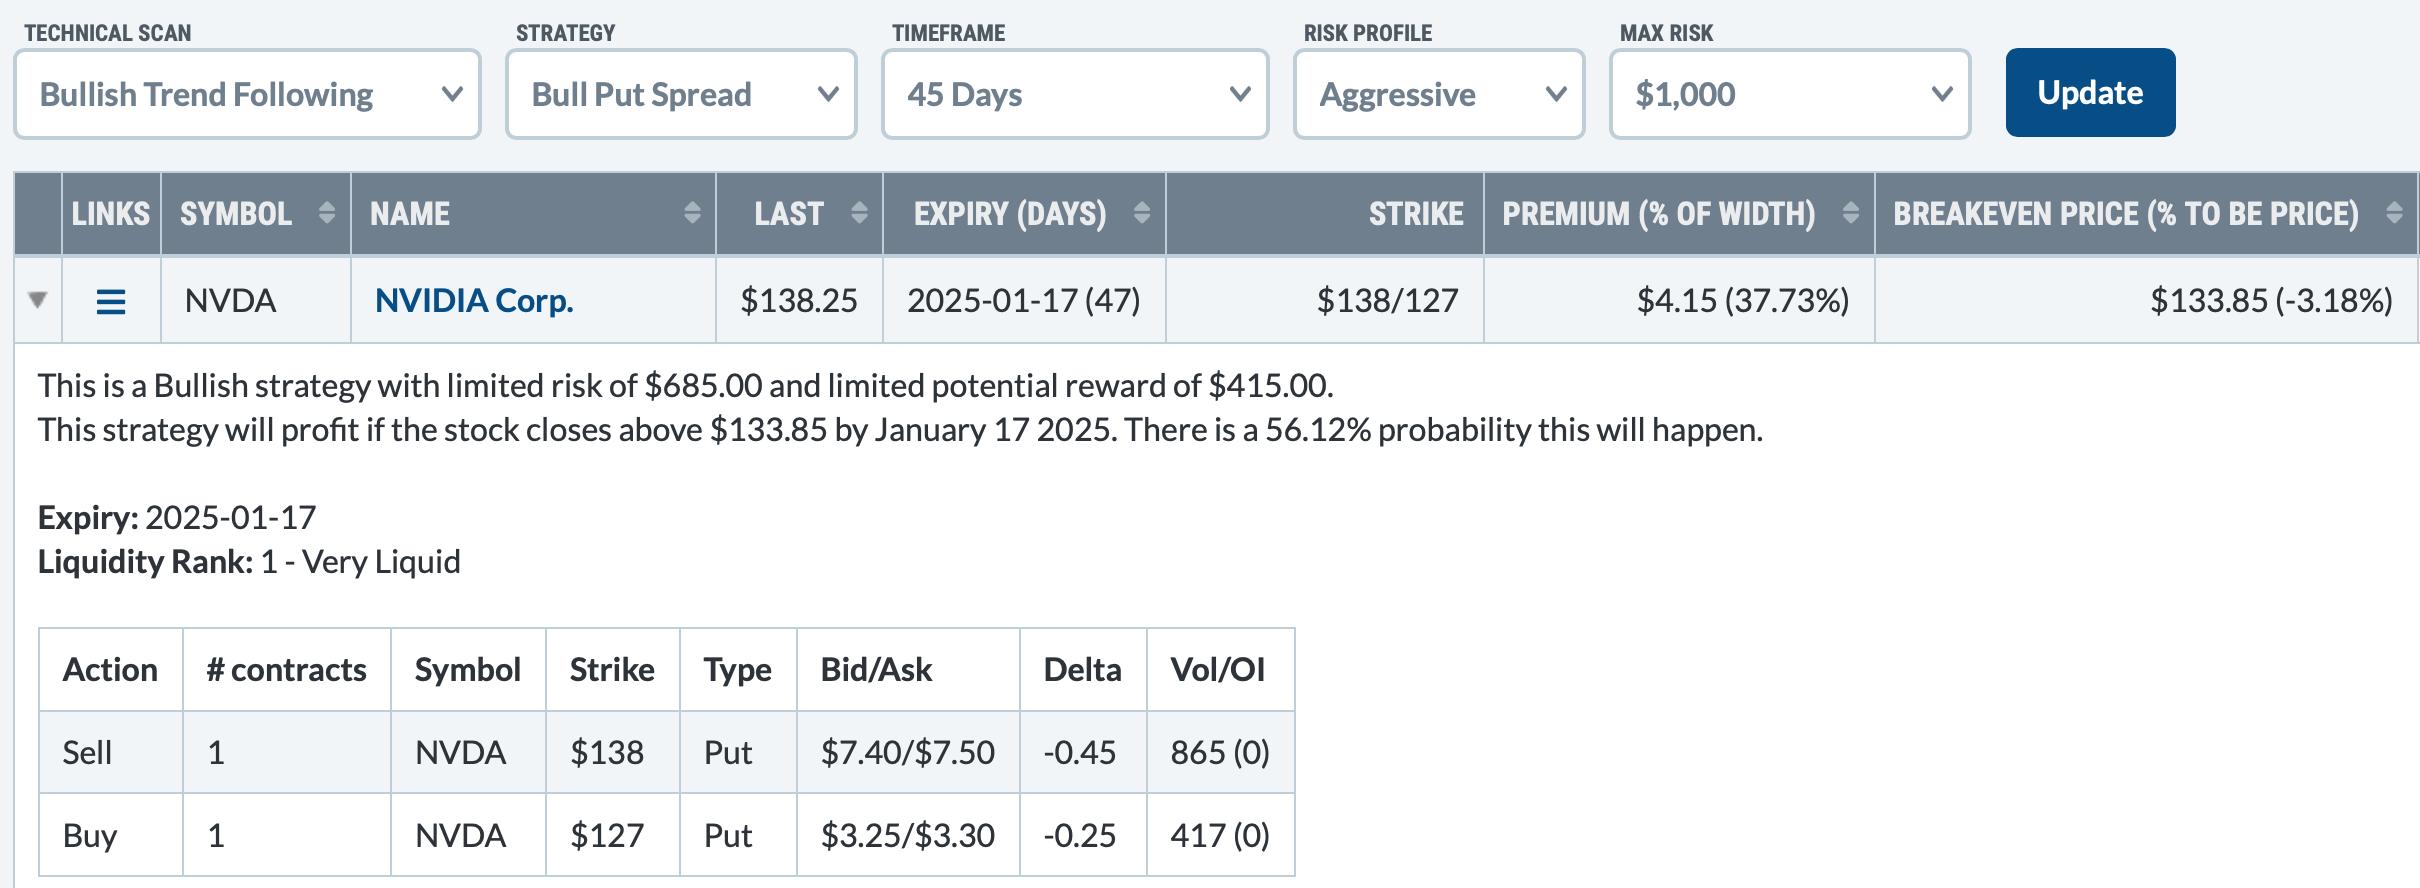Open the Strategy dropdown
This screenshot has height=888, width=2420.
pyautogui.click(x=681, y=95)
